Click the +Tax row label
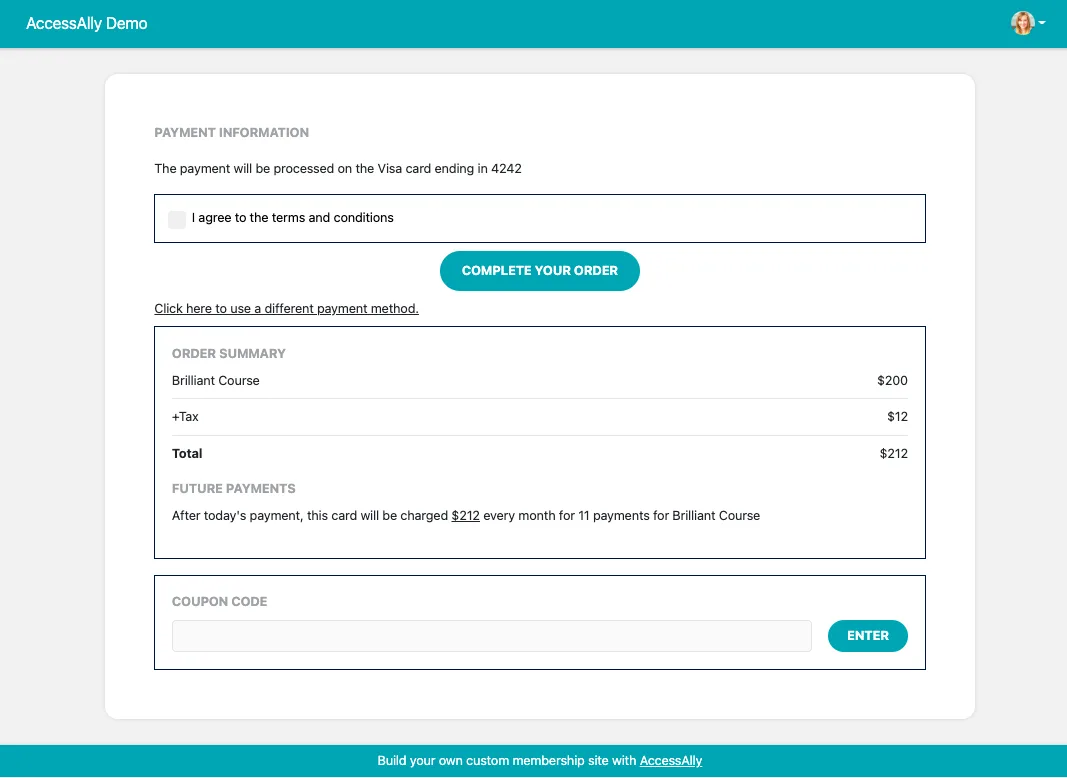This screenshot has width=1067, height=778. click(x=185, y=417)
